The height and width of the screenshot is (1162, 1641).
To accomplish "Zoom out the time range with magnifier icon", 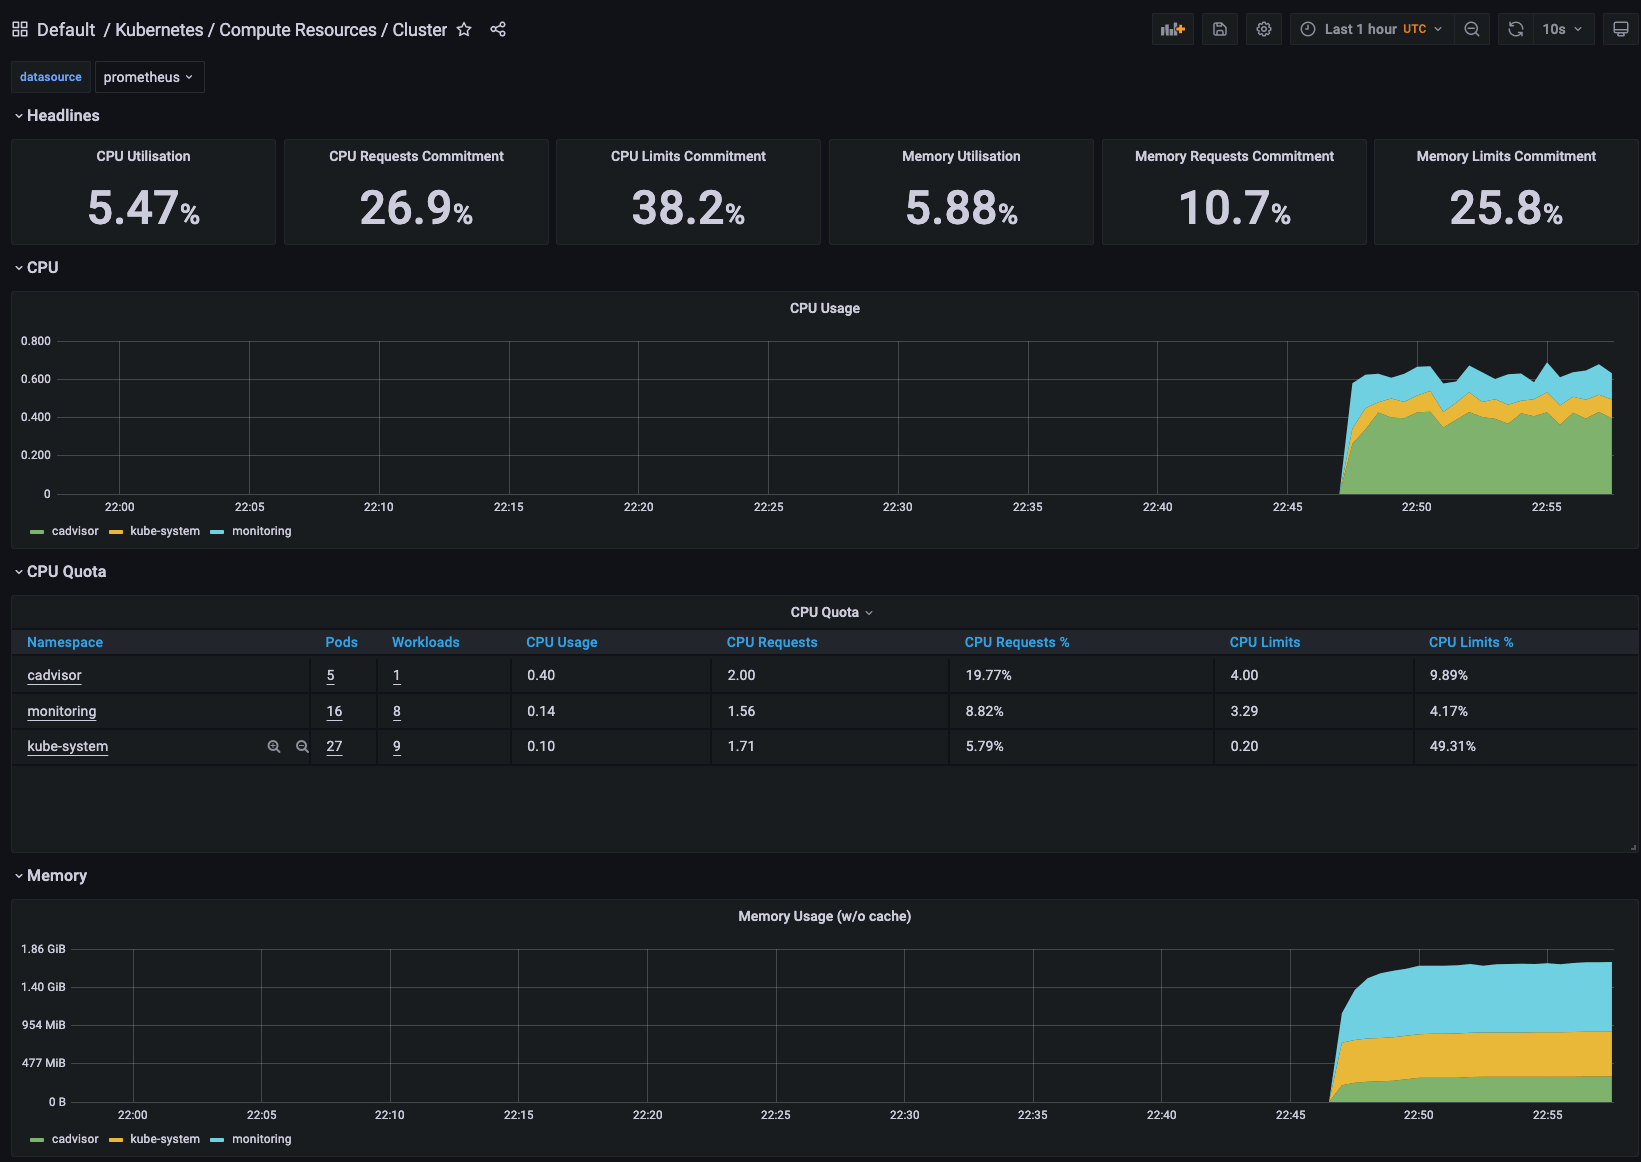I will click(1471, 28).
